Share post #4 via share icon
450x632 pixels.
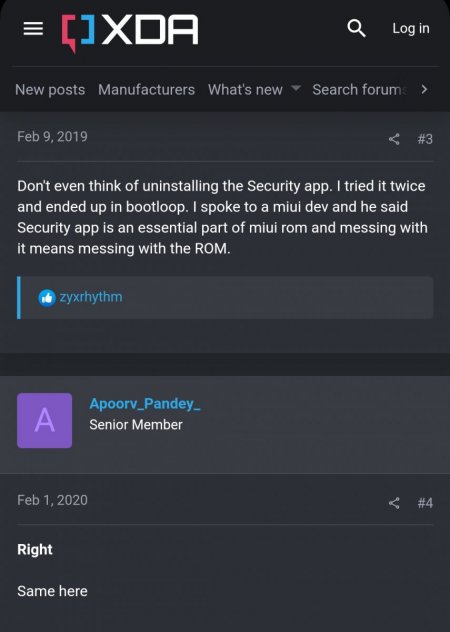click(394, 503)
